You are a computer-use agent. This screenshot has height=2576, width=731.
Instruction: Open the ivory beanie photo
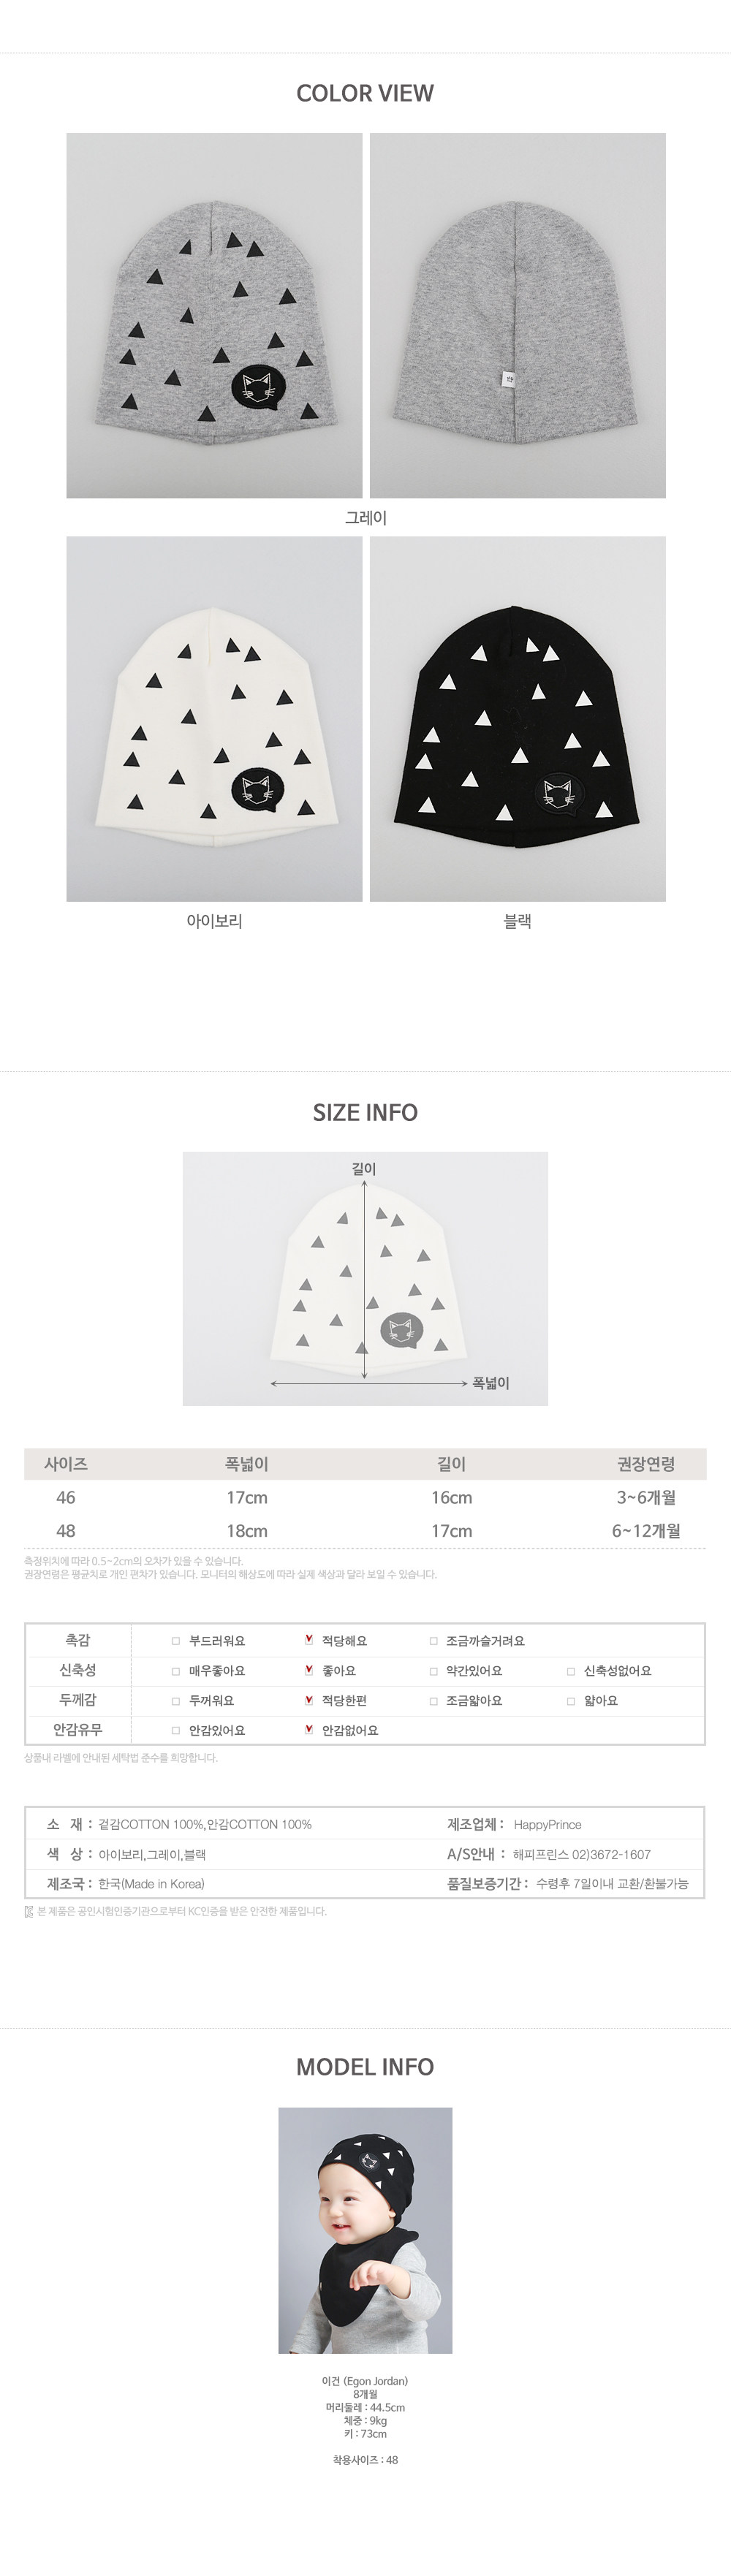(214, 718)
